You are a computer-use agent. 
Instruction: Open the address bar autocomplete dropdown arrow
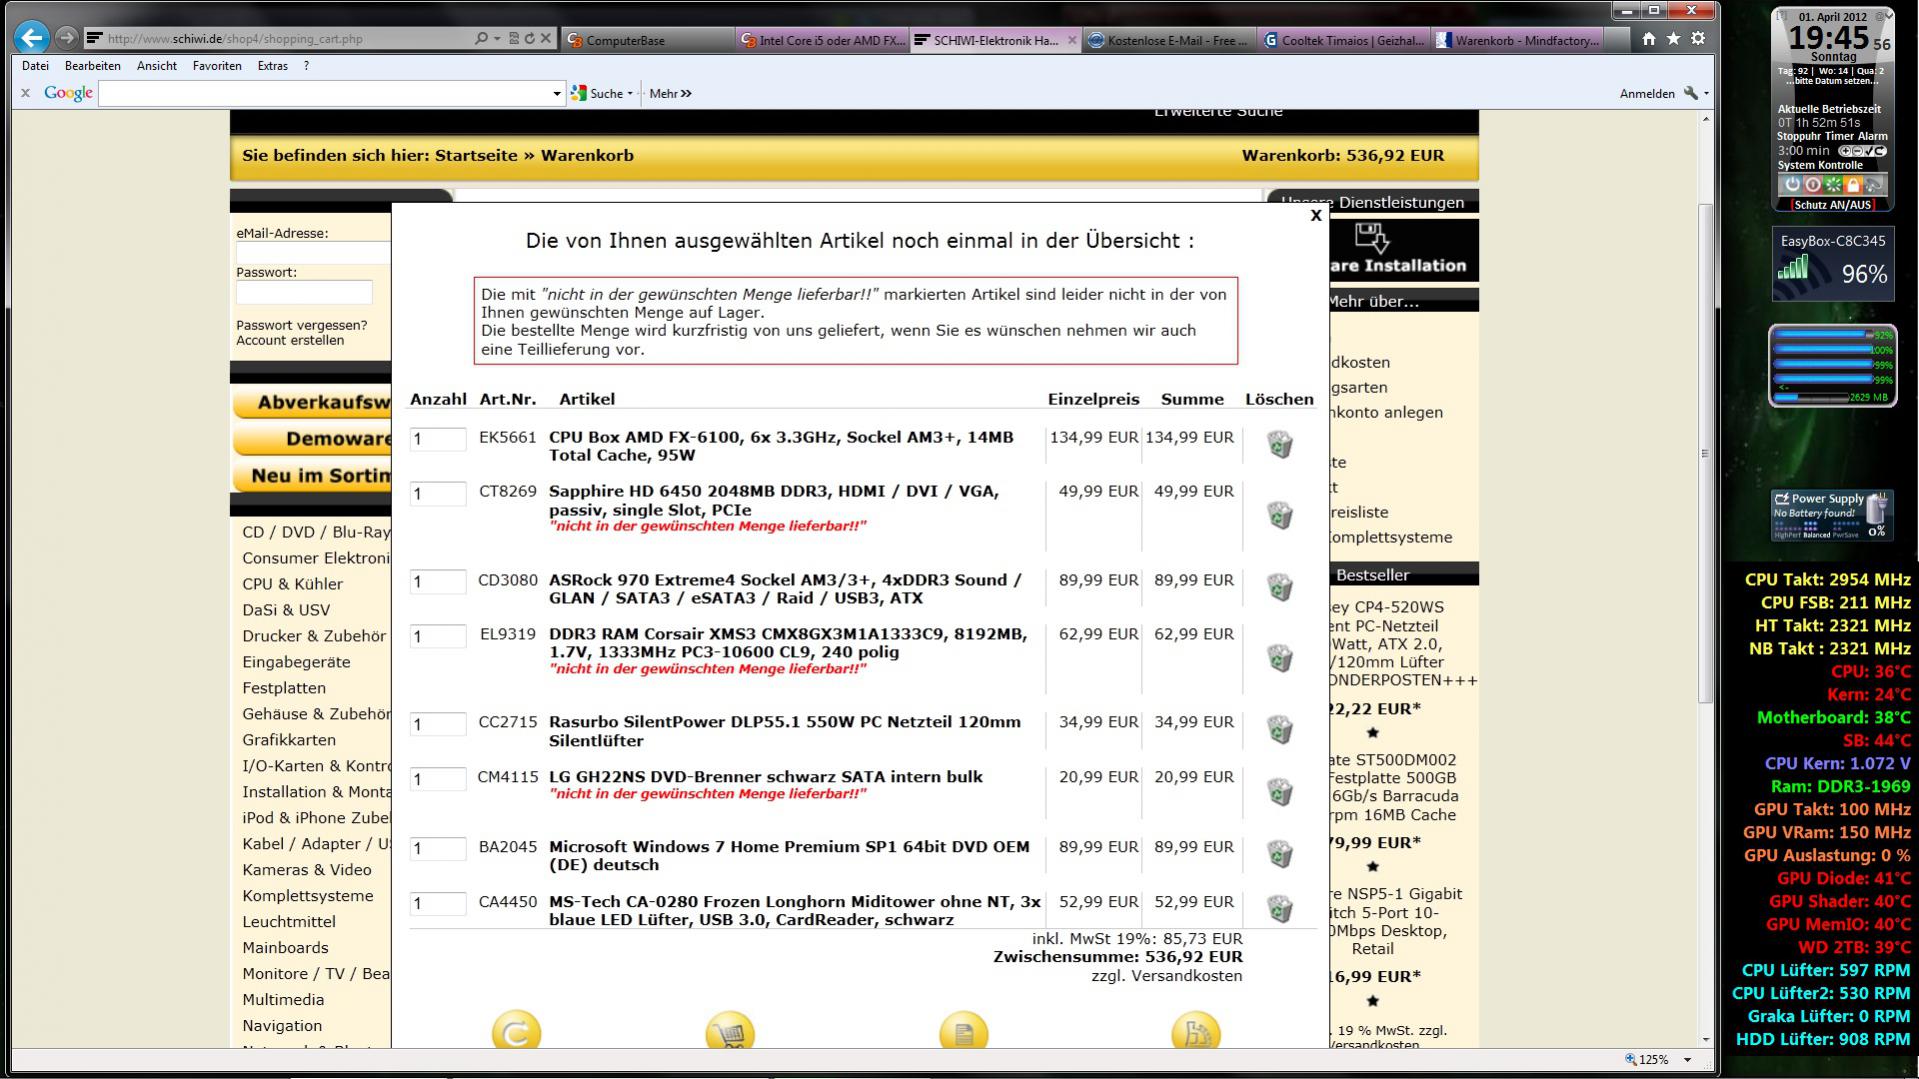(x=497, y=39)
